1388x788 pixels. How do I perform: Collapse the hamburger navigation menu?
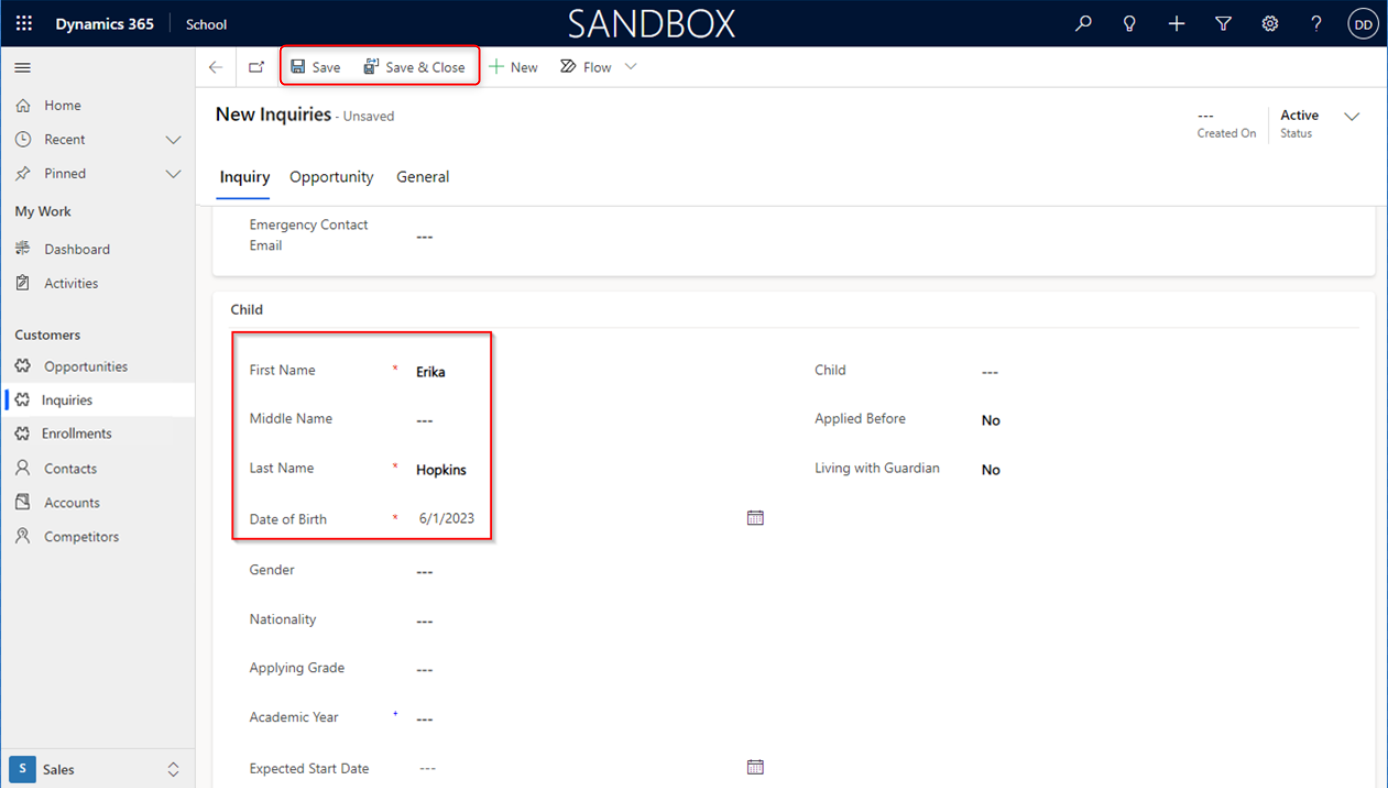(x=23, y=68)
